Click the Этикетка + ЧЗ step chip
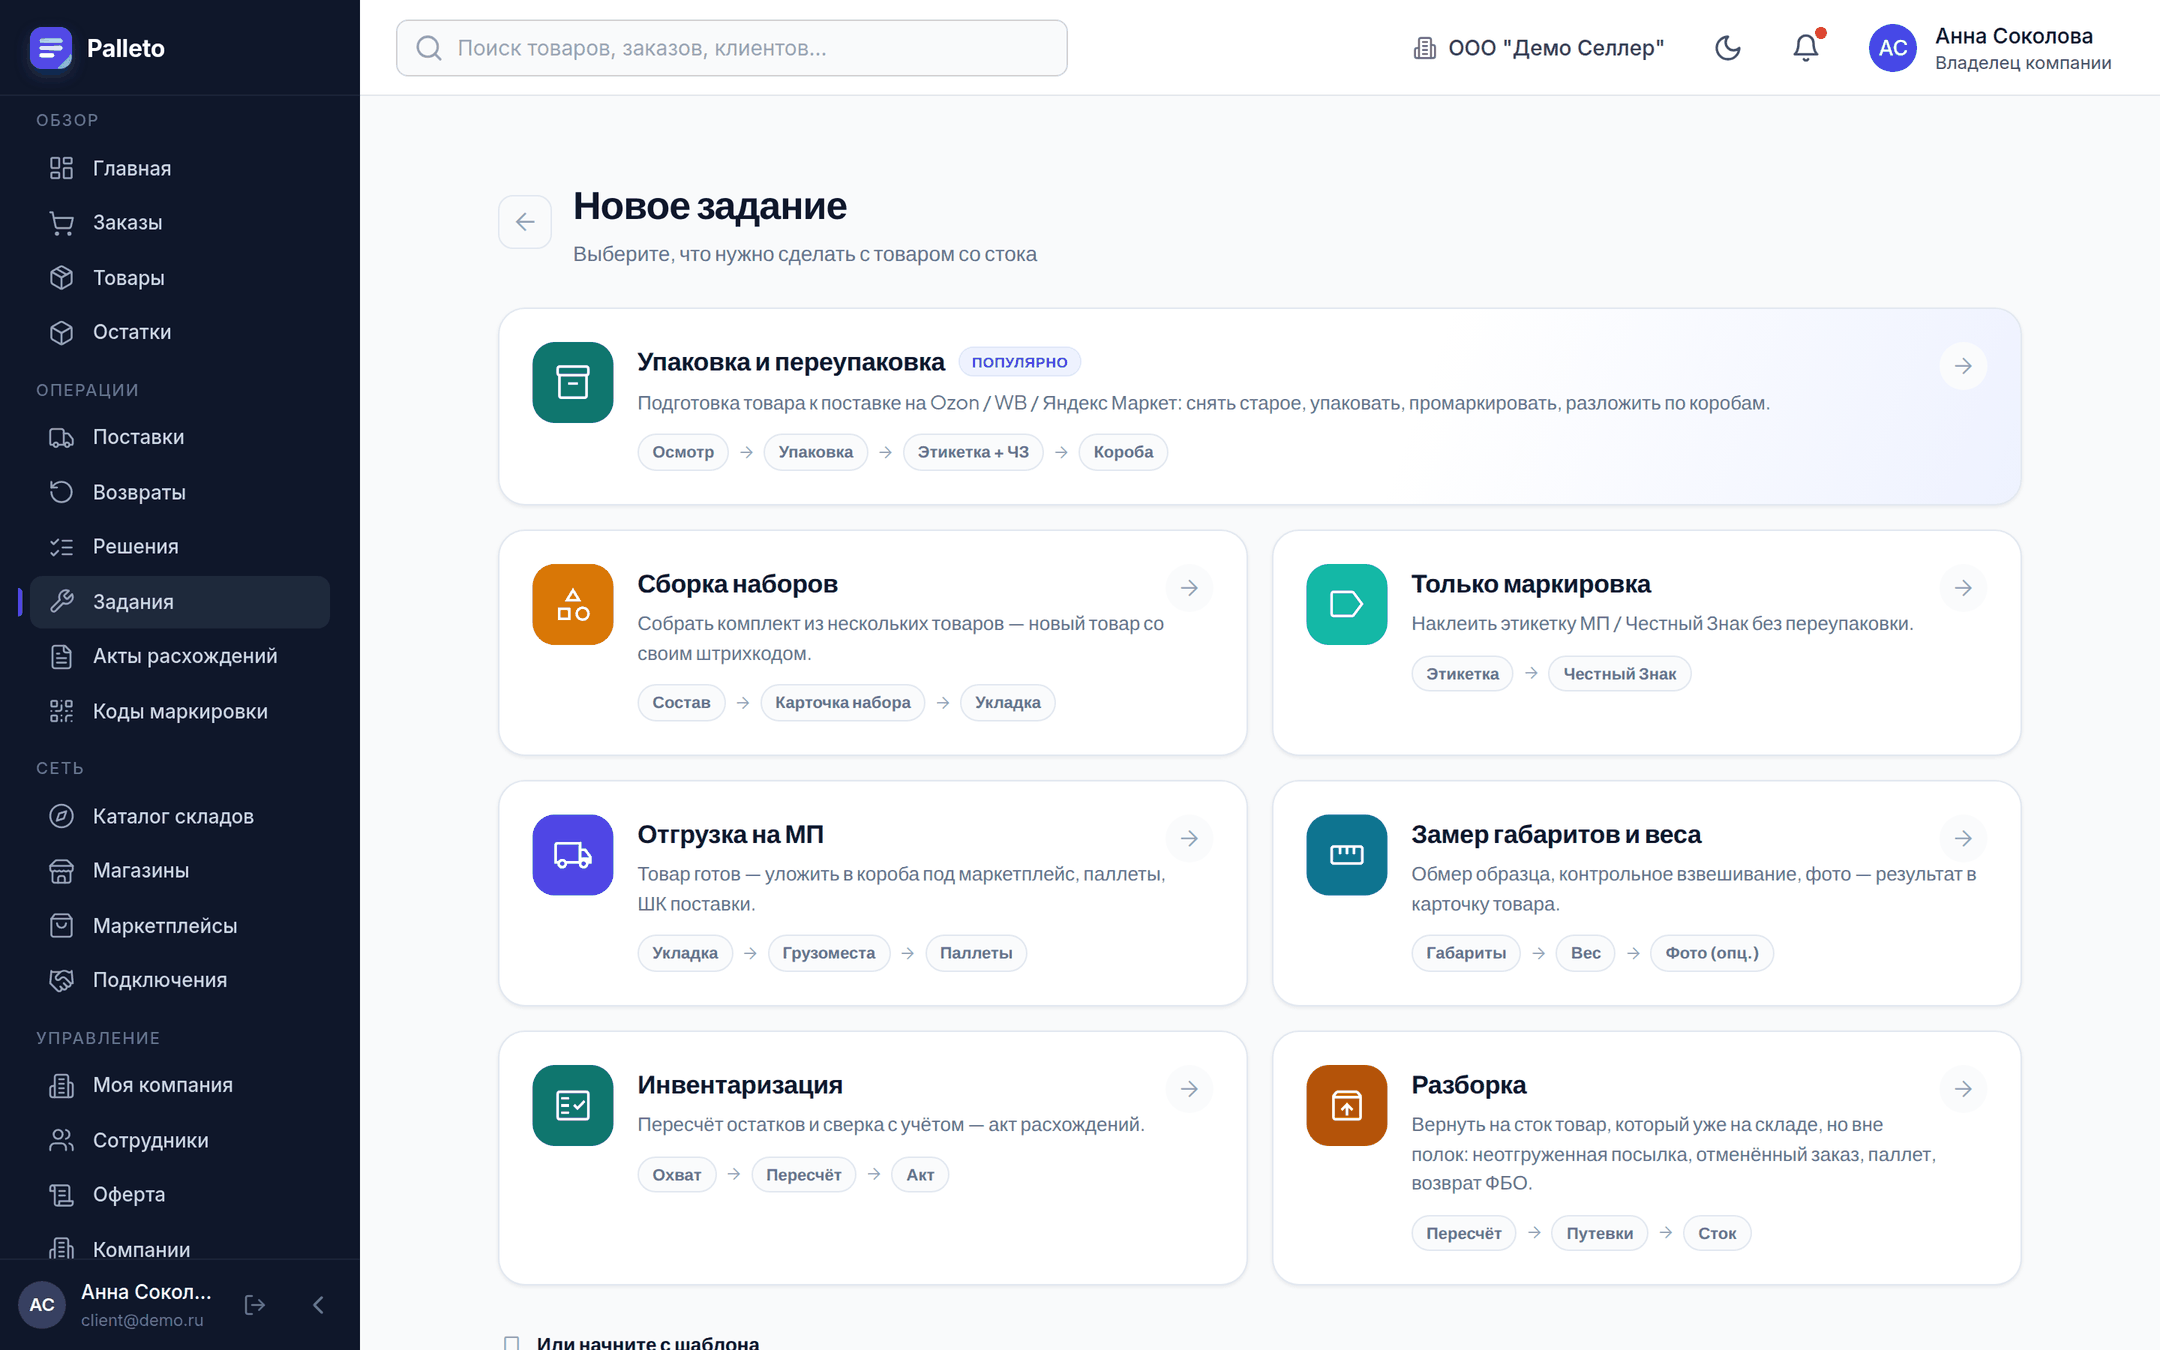The width and height of the screenshot is (2160, 1350). point(973,452)
